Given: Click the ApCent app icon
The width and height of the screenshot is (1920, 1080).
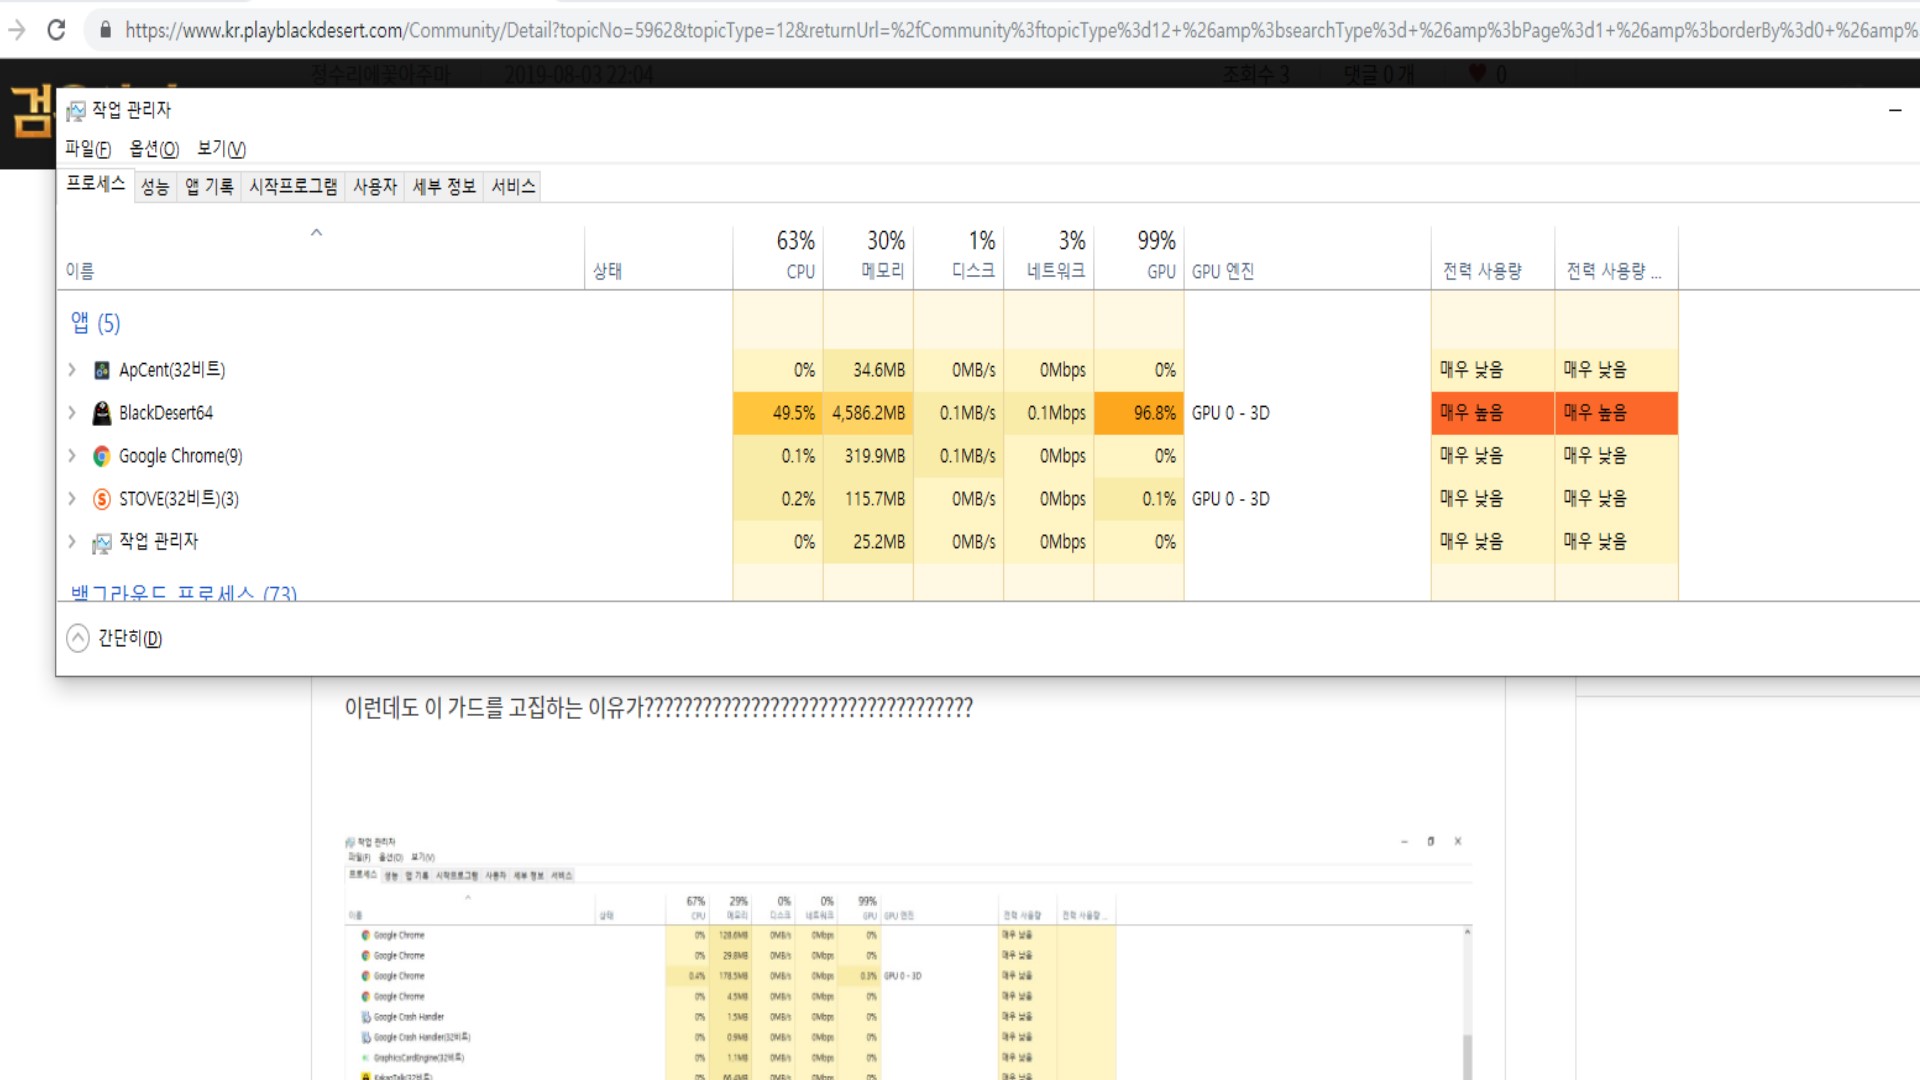Looking at the screenshot, I should point(101,370).
